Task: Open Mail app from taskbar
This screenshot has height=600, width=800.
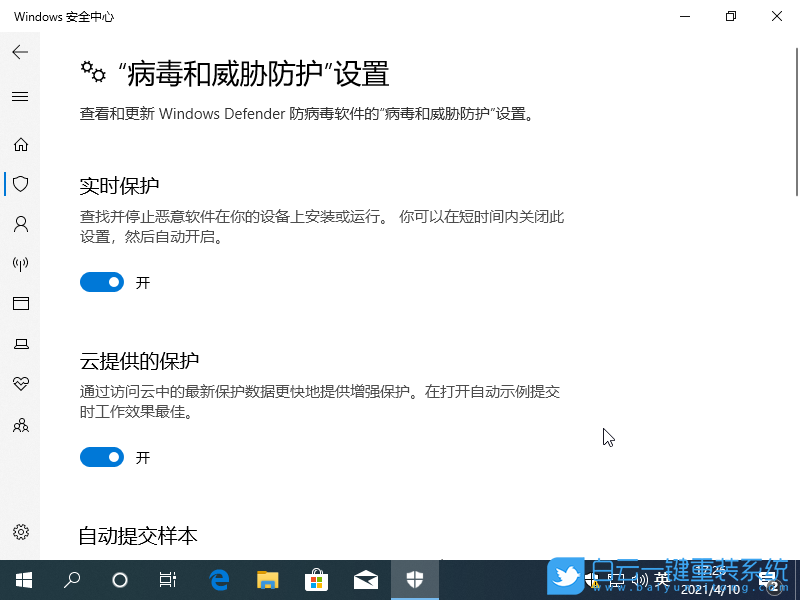Action: tap(366, 578)
